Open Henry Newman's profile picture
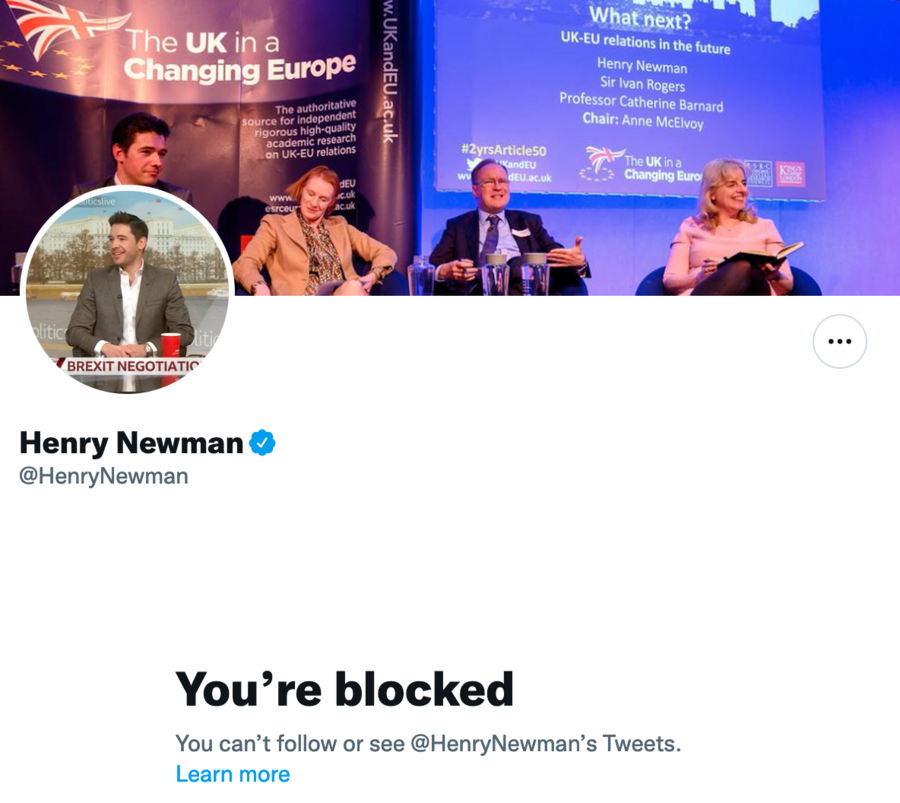The width and height of the screenshot is (900, 803). click(x=127, y=290)
